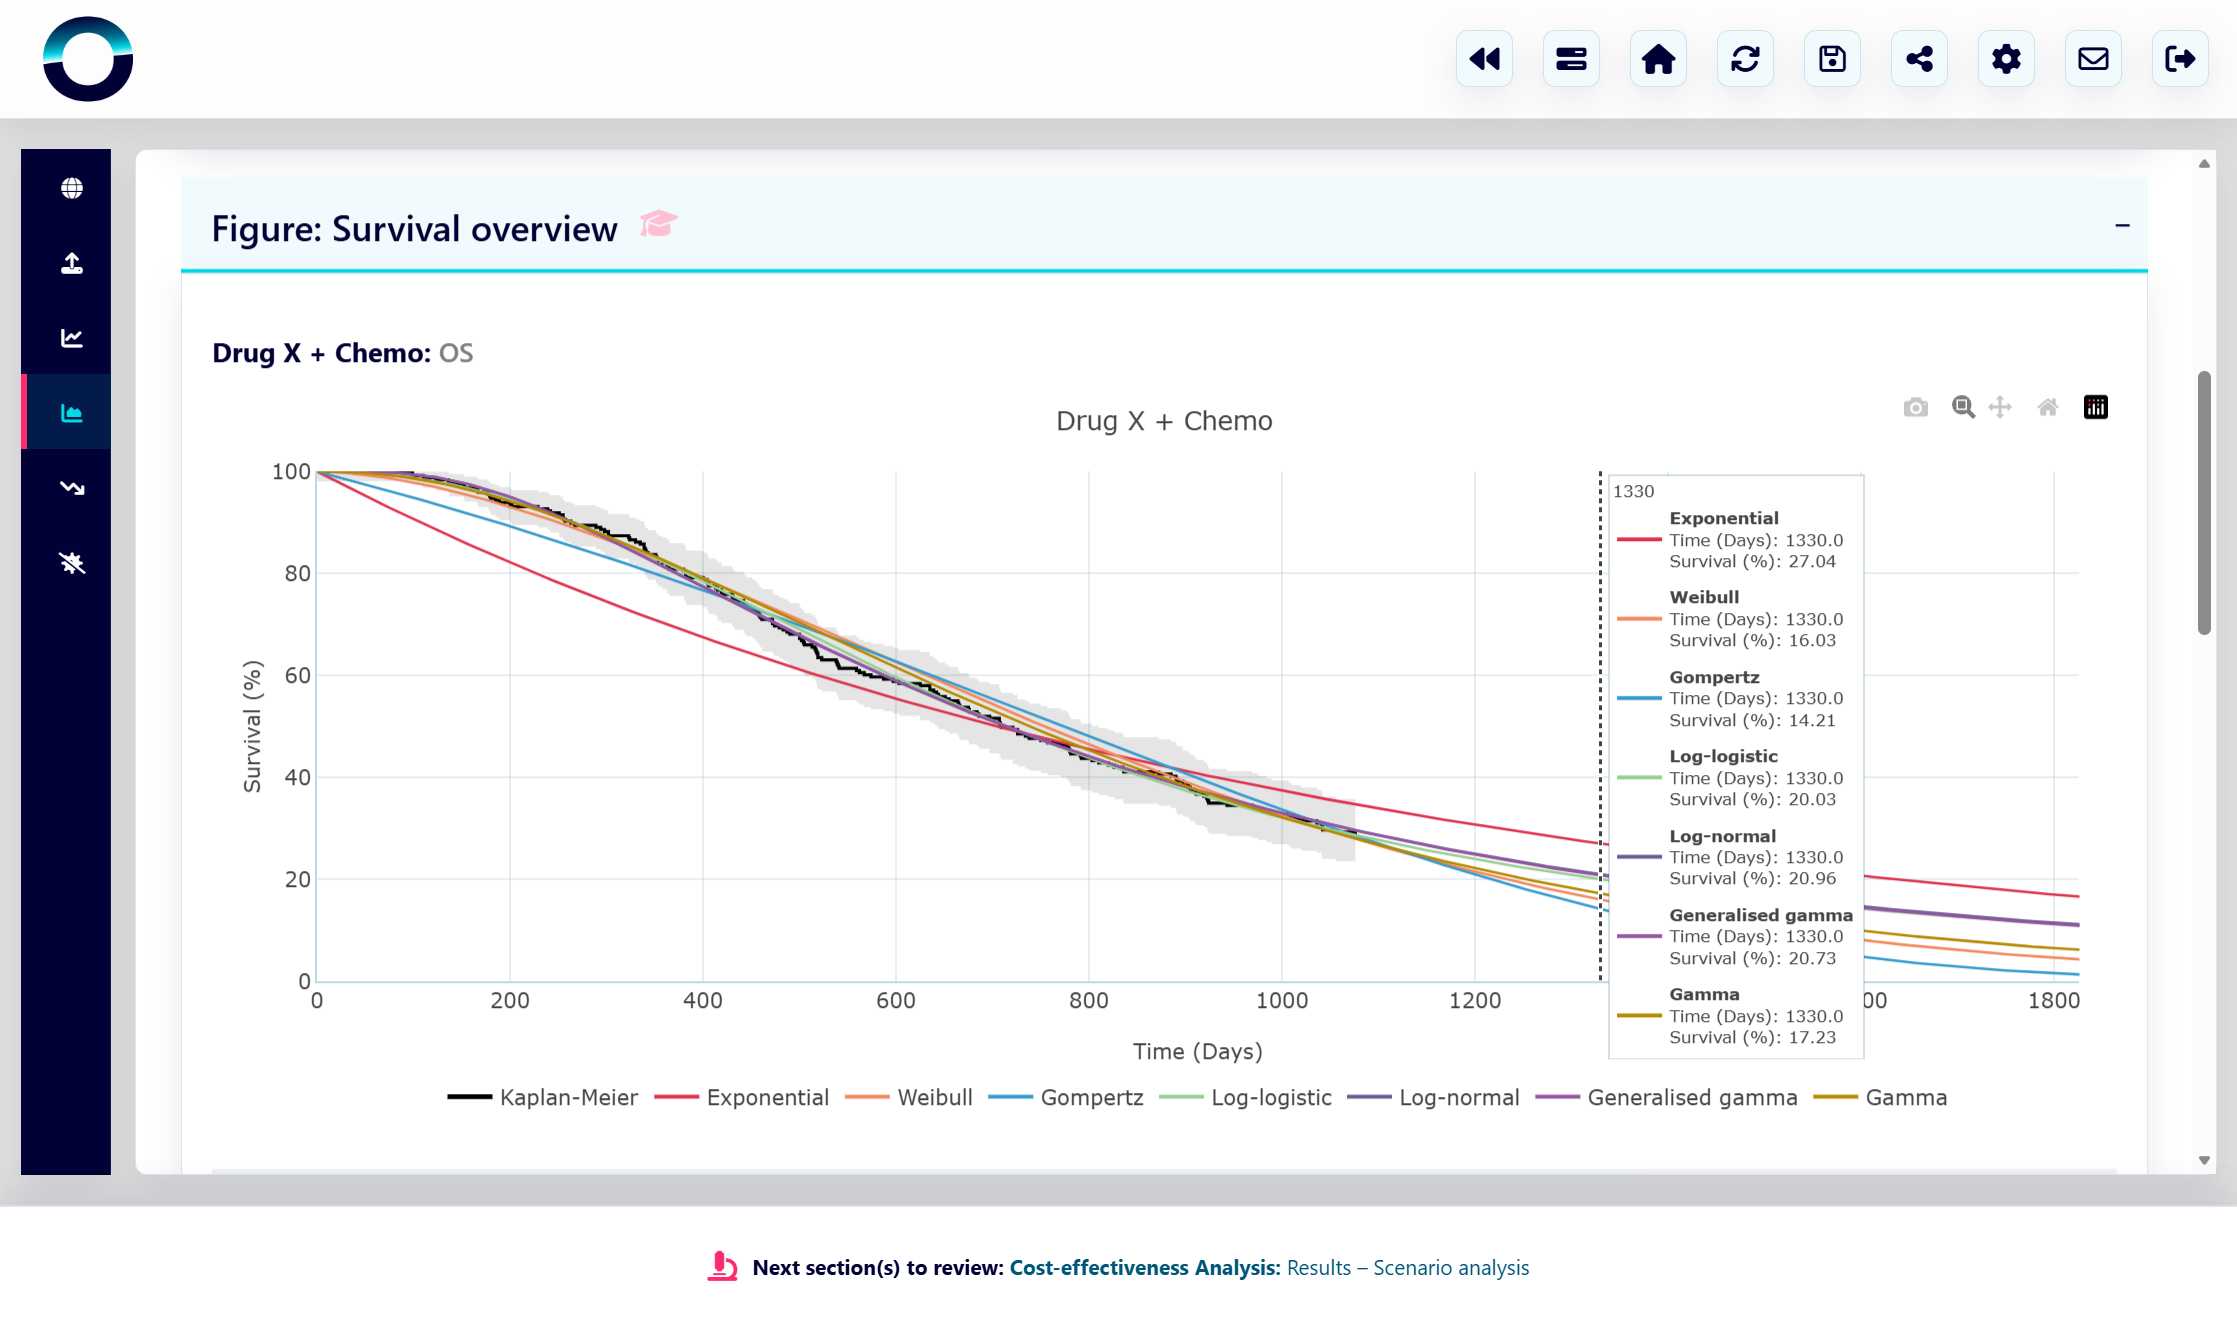The height and width of the screenshot is (1323, 2237).
Task: Click the Figure: Survival overview heading
Action: click(414, 229)
